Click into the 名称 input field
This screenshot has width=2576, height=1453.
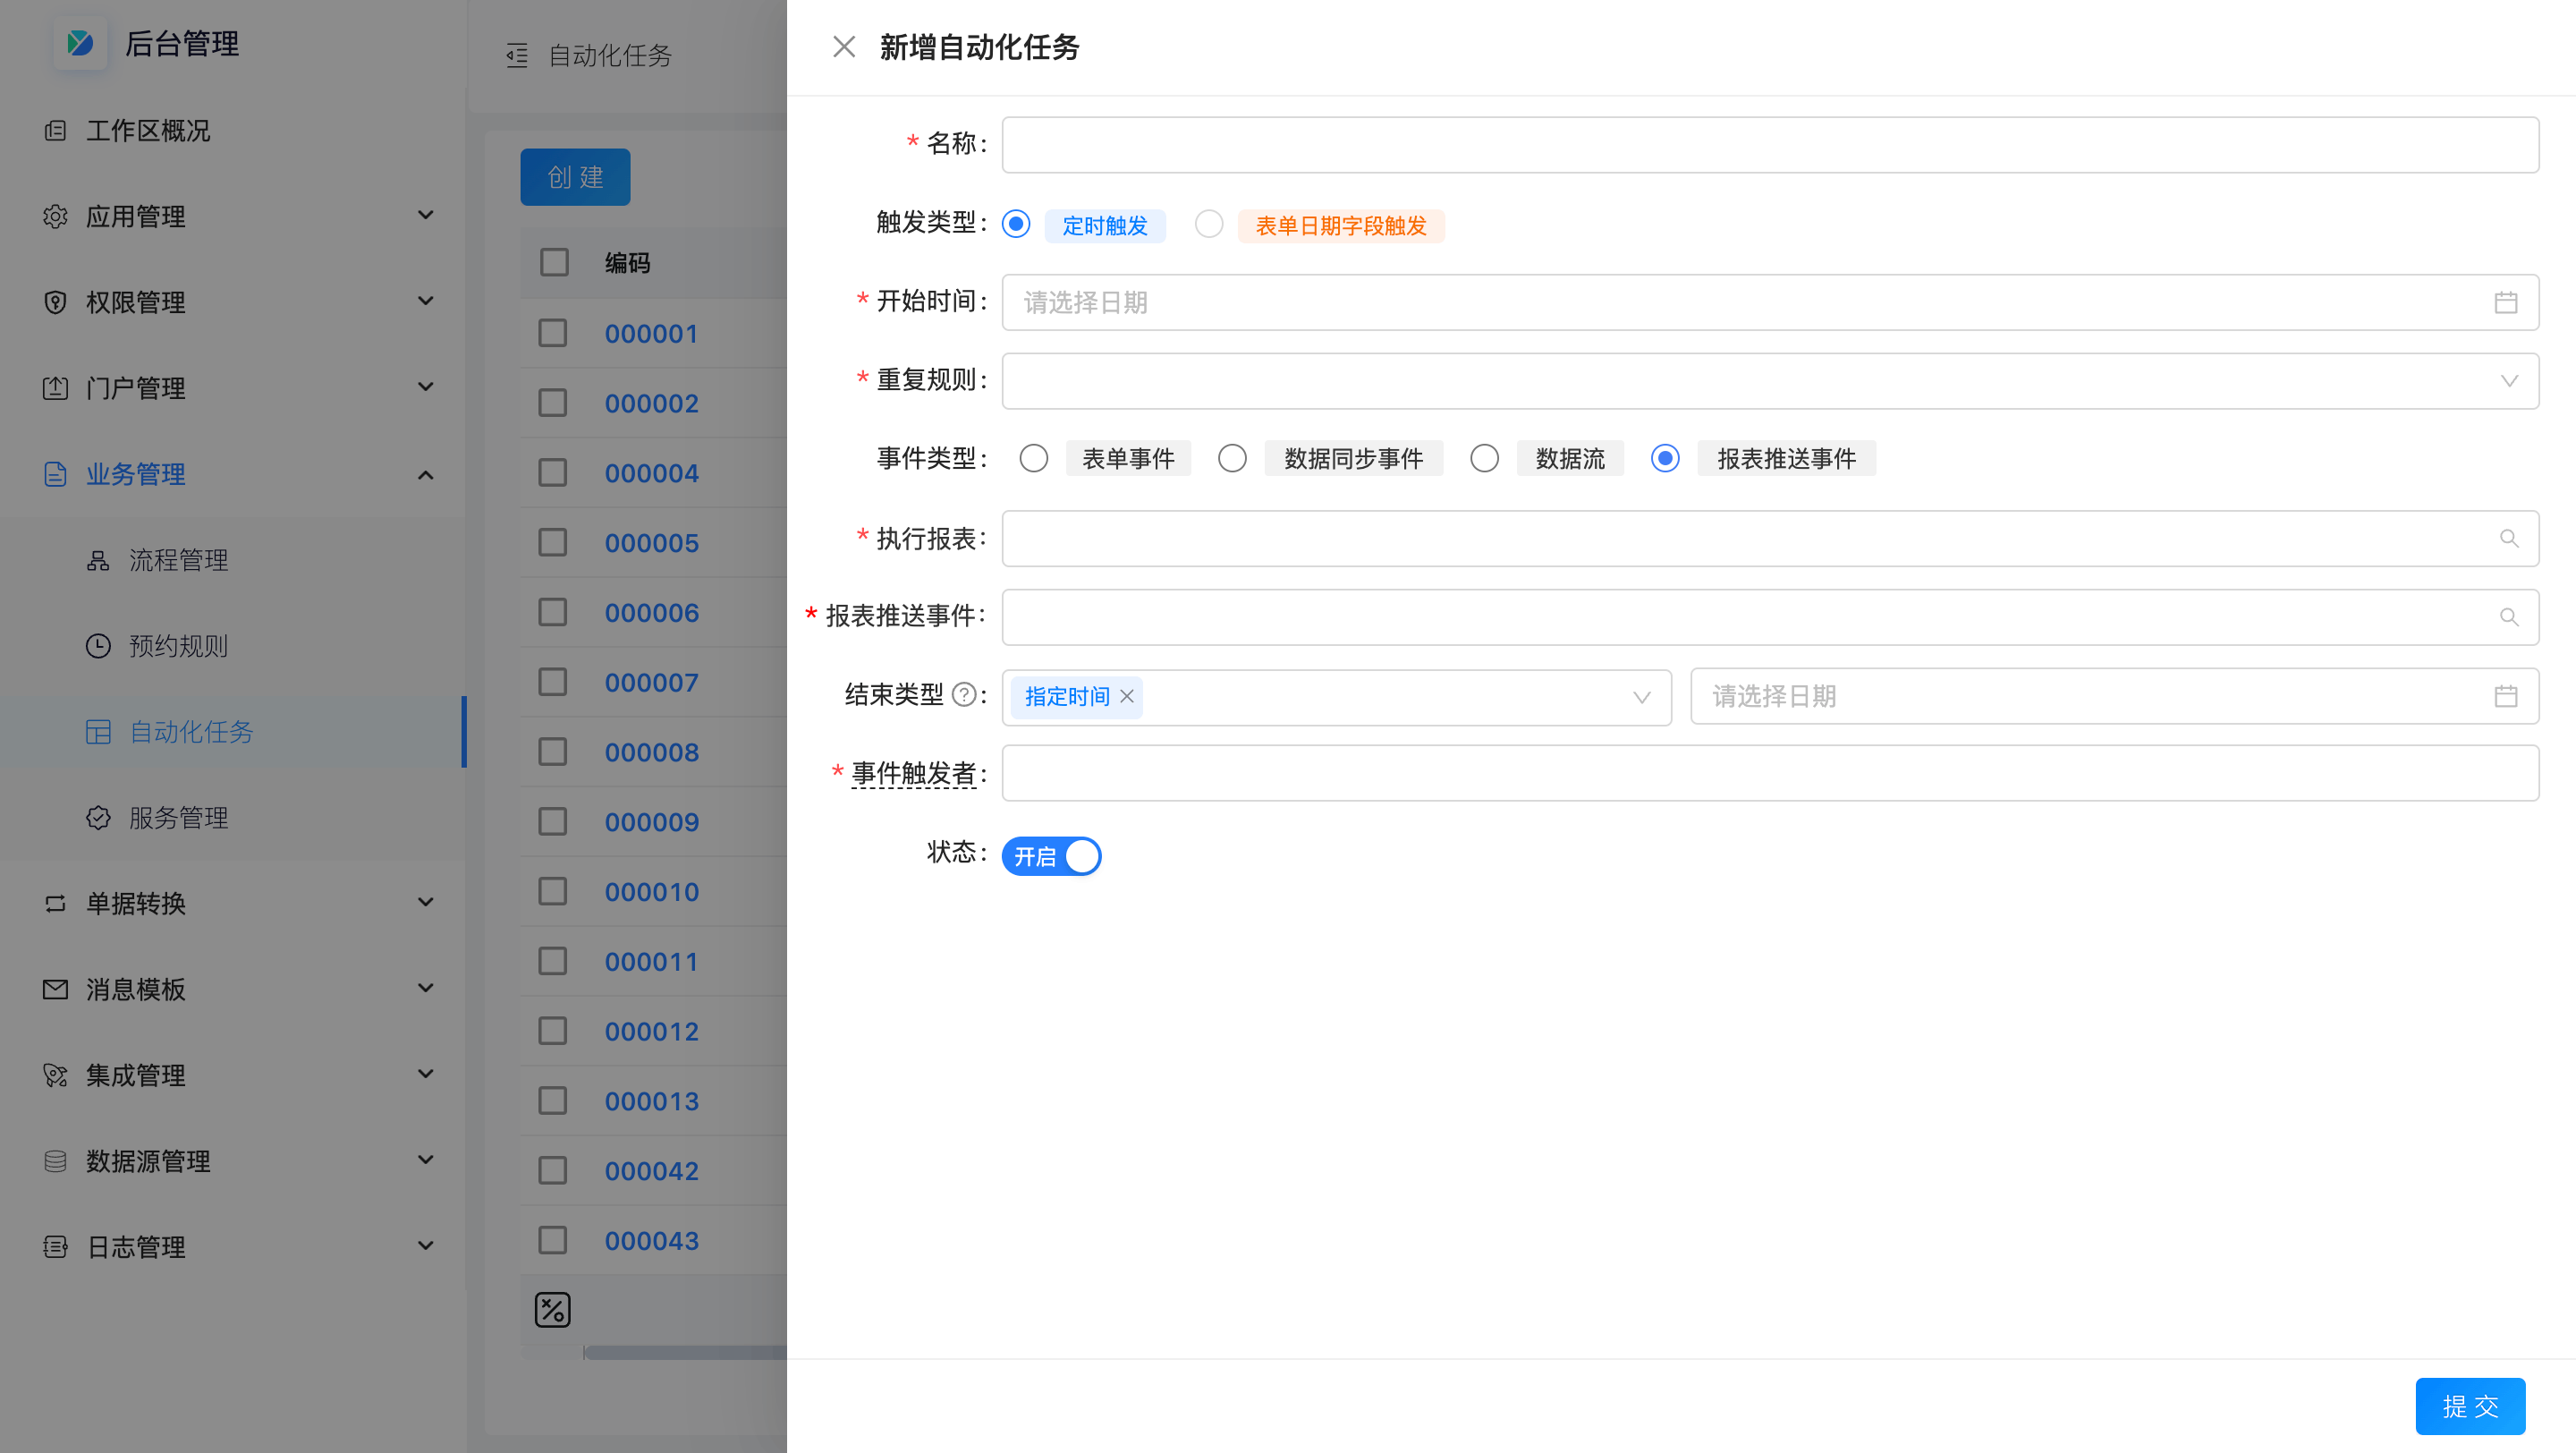point(1770,145)
